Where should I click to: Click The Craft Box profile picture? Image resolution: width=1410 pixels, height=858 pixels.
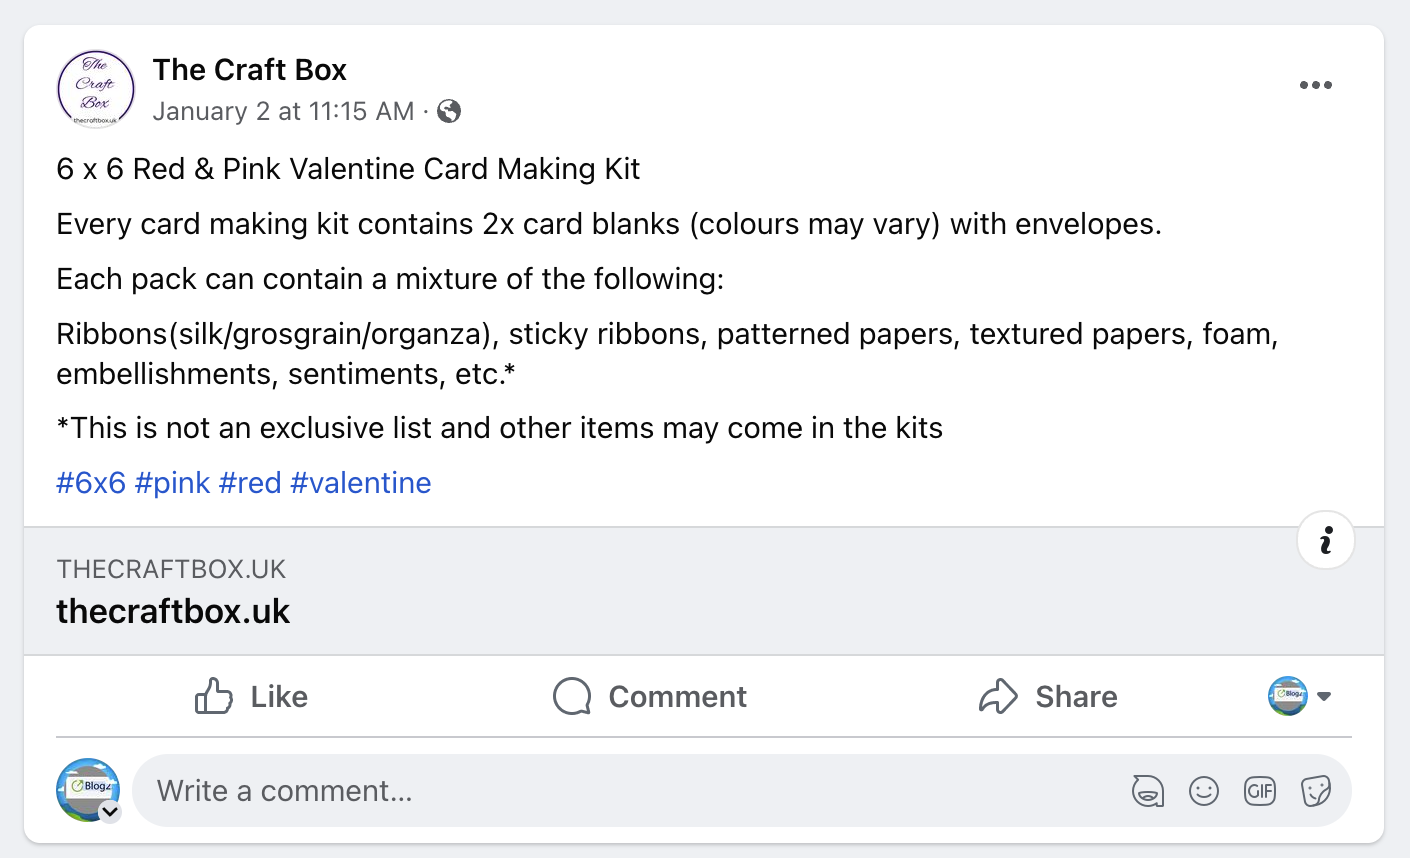96,89
